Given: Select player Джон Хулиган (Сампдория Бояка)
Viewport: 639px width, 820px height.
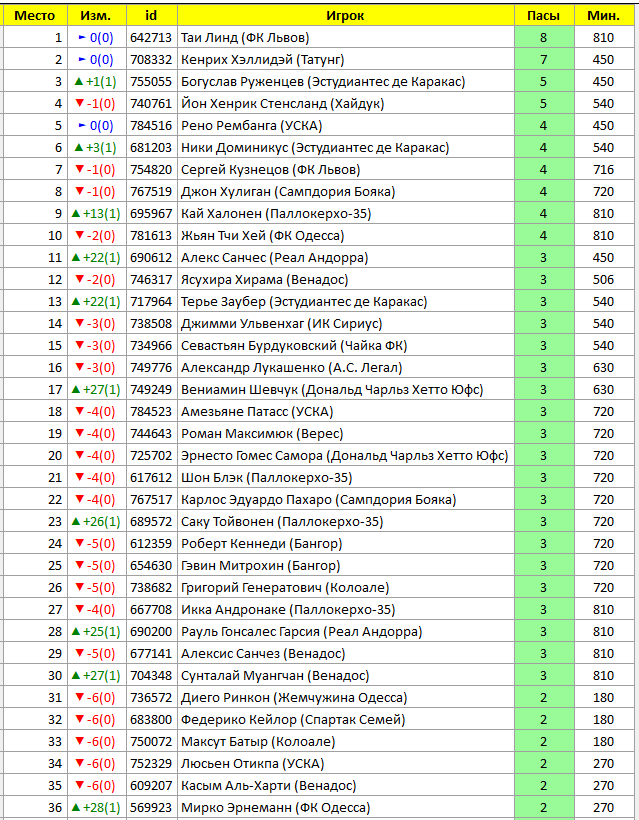Looking at the screenshot, I should coord(288,191).
